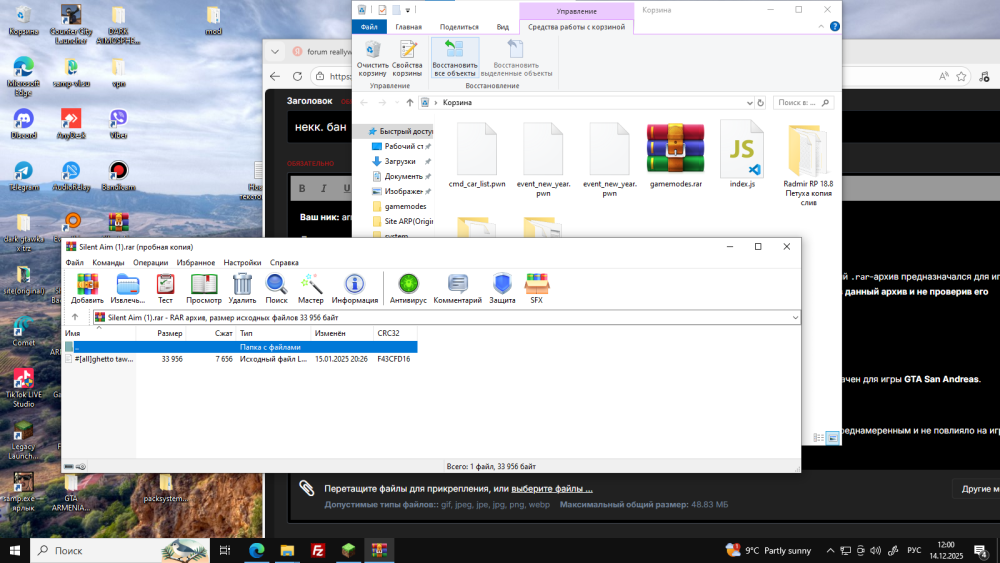Open AnyDesk desktop shortcut

point(70,124)
